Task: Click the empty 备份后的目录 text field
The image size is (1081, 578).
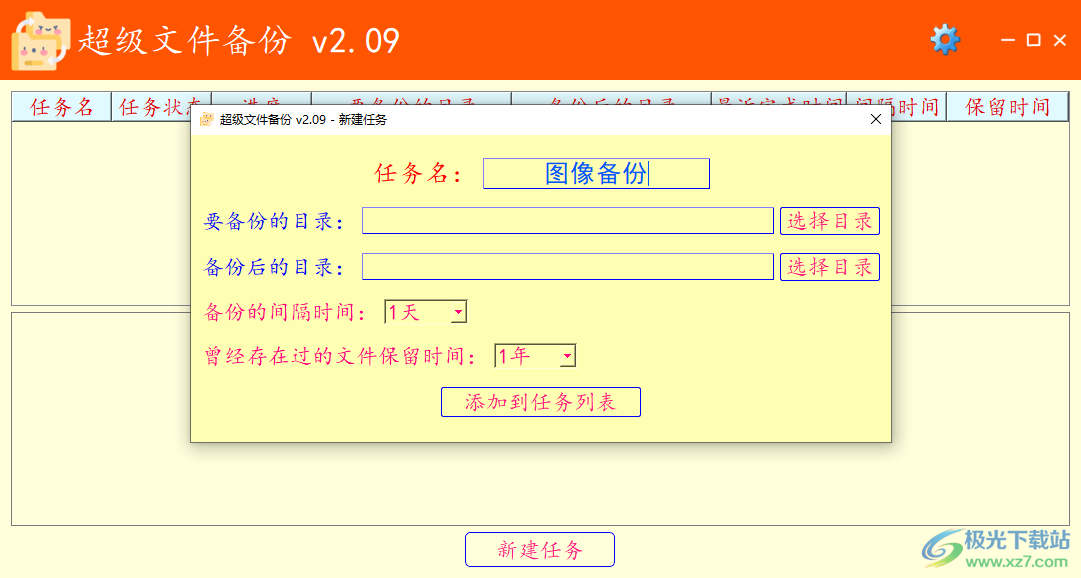Action: tap(566, 266)
